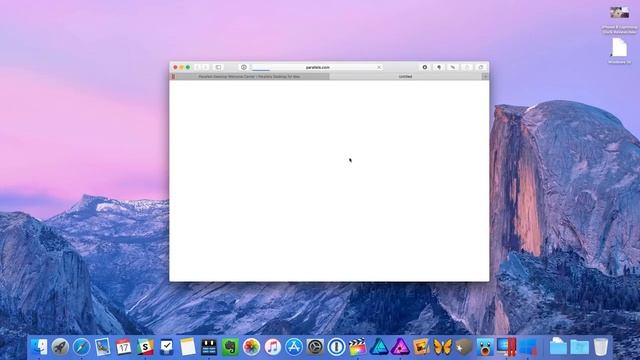The height and width of the screenshot is (360, 640).
Task: Stop loading page with X button
Action: (379, 67)
